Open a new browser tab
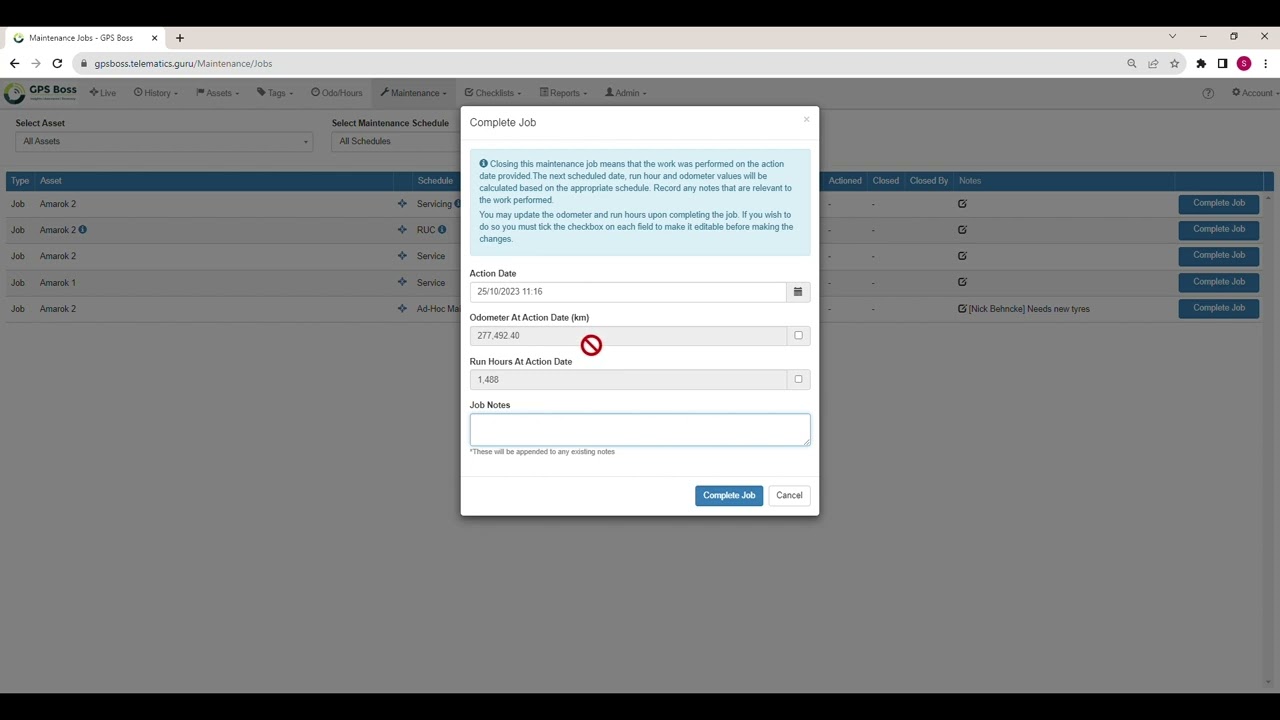The image size is (1280, 720). coord(180,38)
